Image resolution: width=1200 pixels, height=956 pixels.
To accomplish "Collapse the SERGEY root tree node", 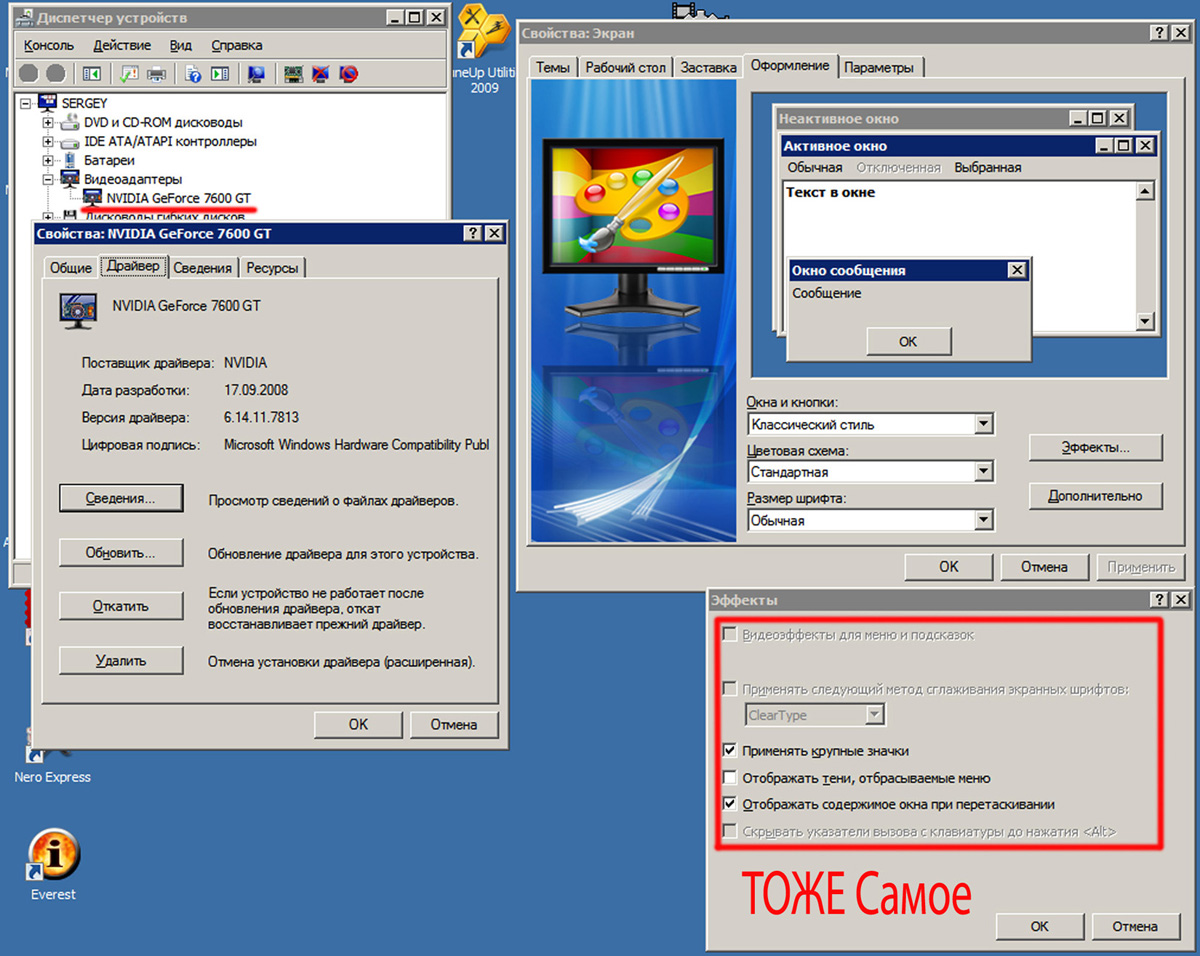I will (25, 103).
